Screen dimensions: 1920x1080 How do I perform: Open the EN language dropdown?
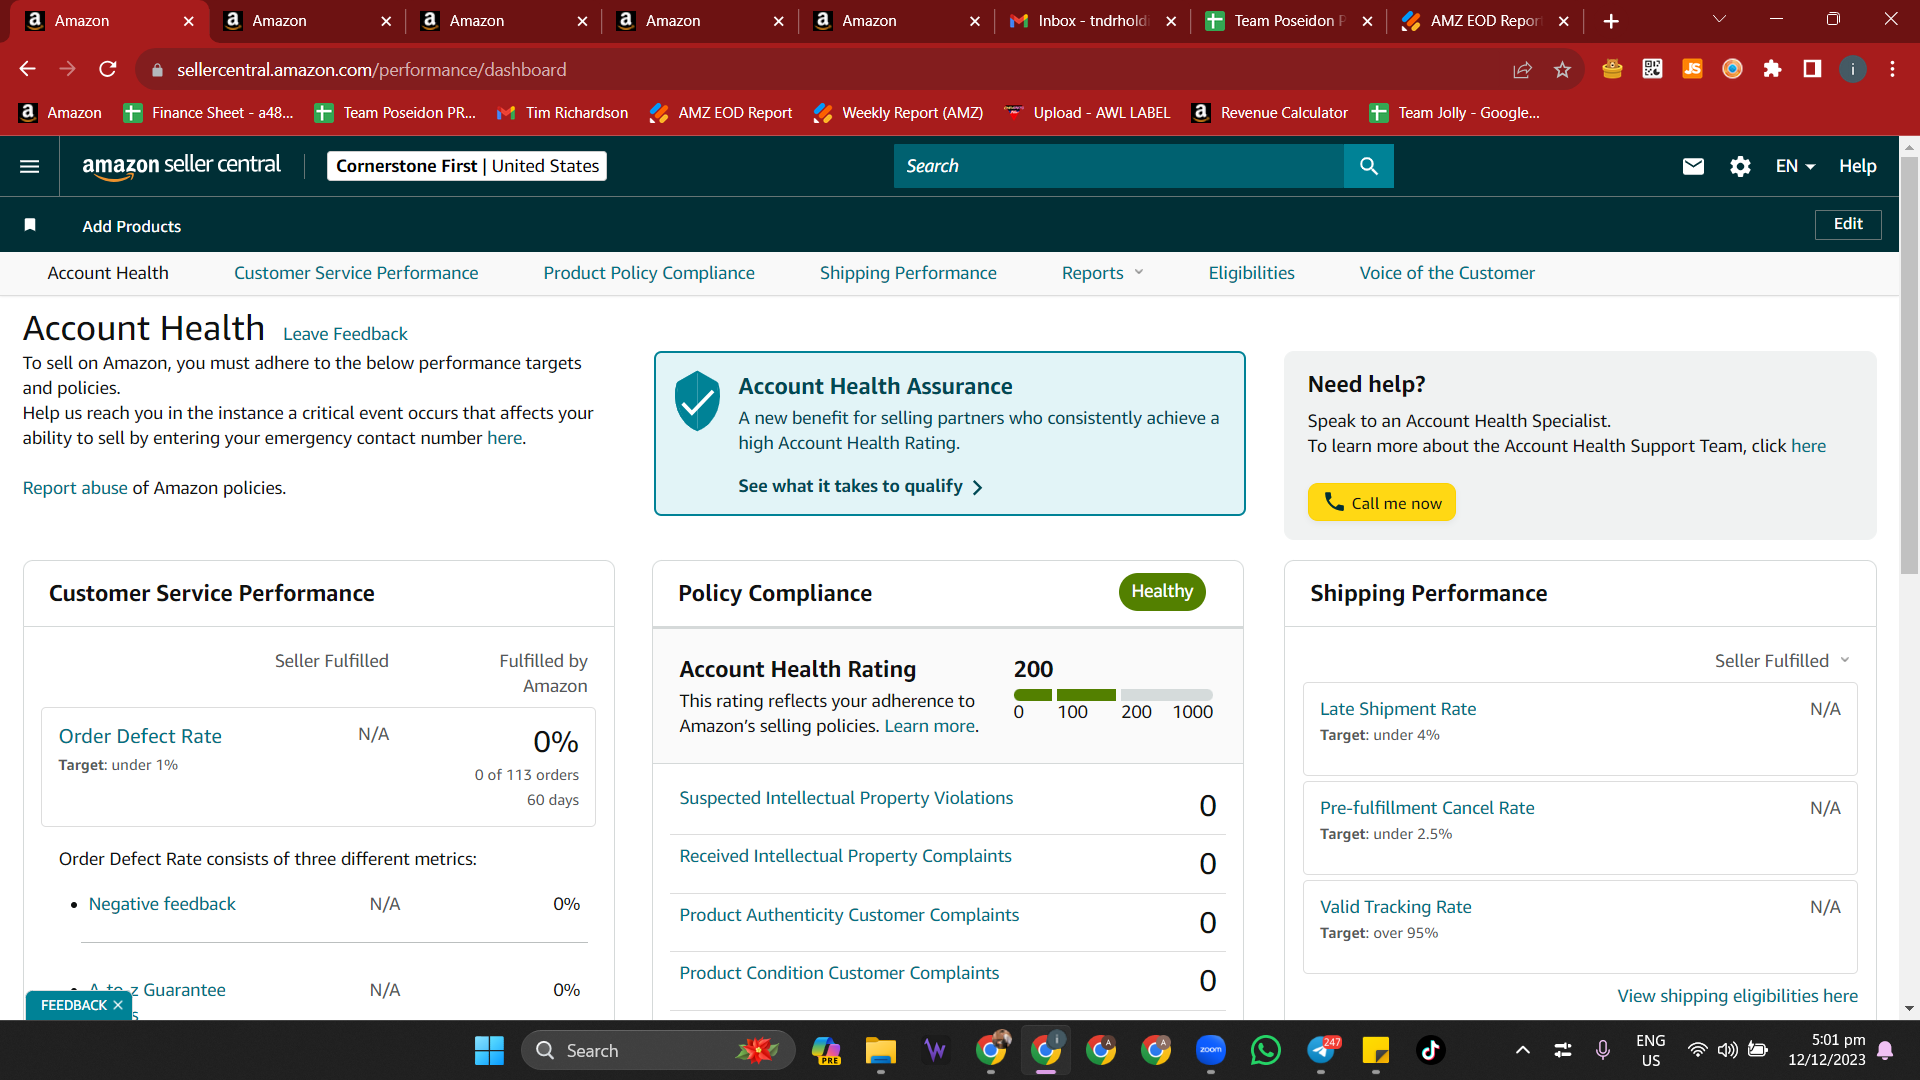pyautogui.click(x=1795, y=166)
